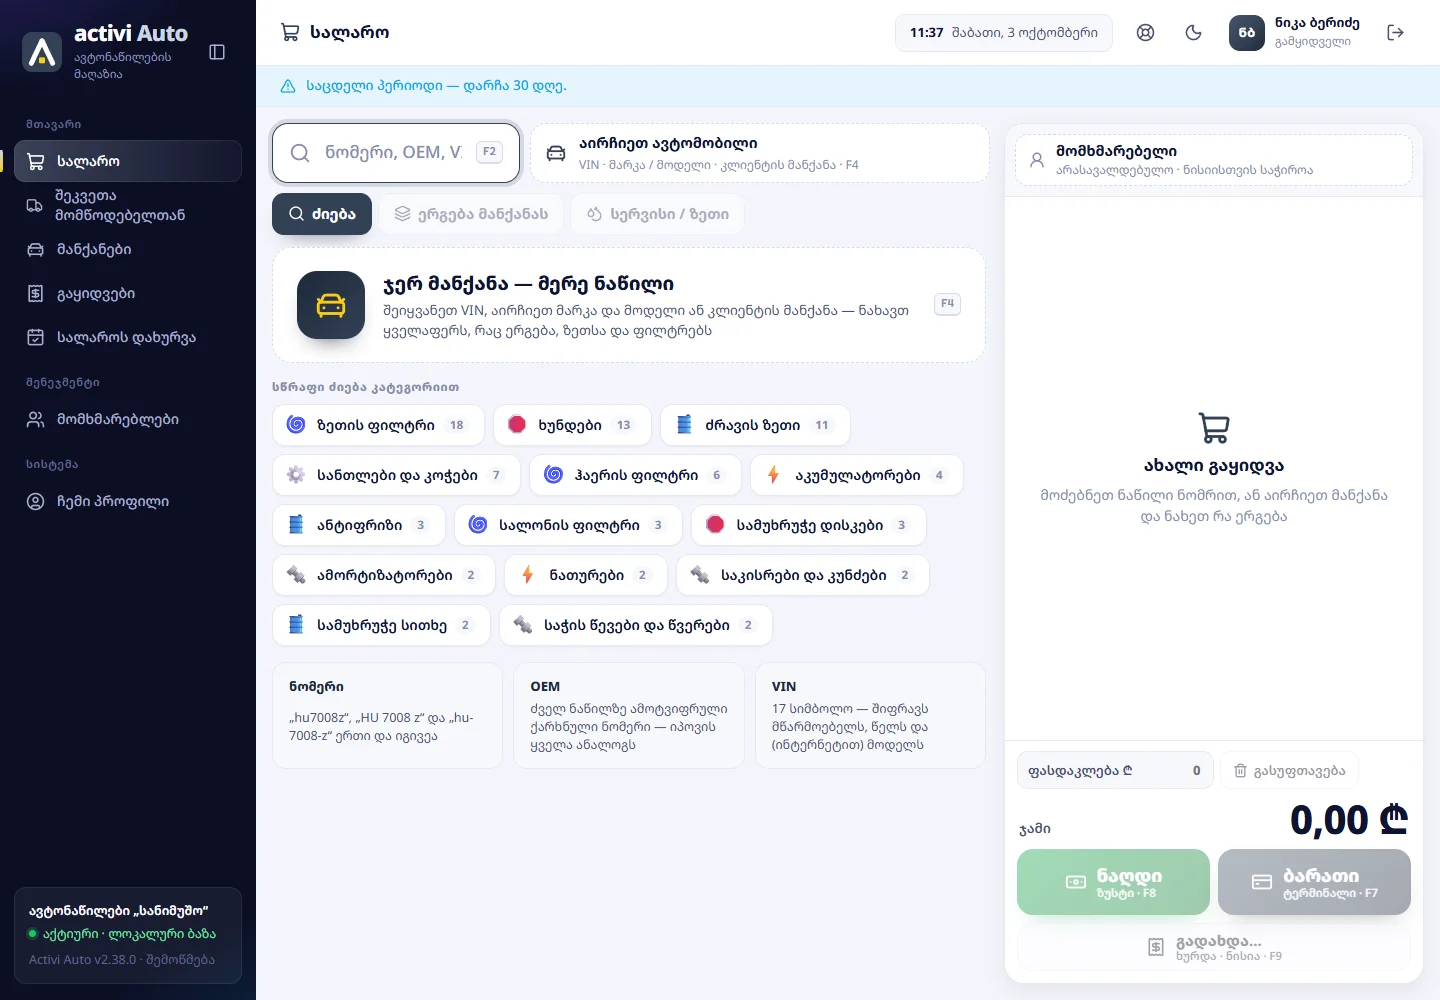Open მანქანები in the sidebar

pos(128,249)
